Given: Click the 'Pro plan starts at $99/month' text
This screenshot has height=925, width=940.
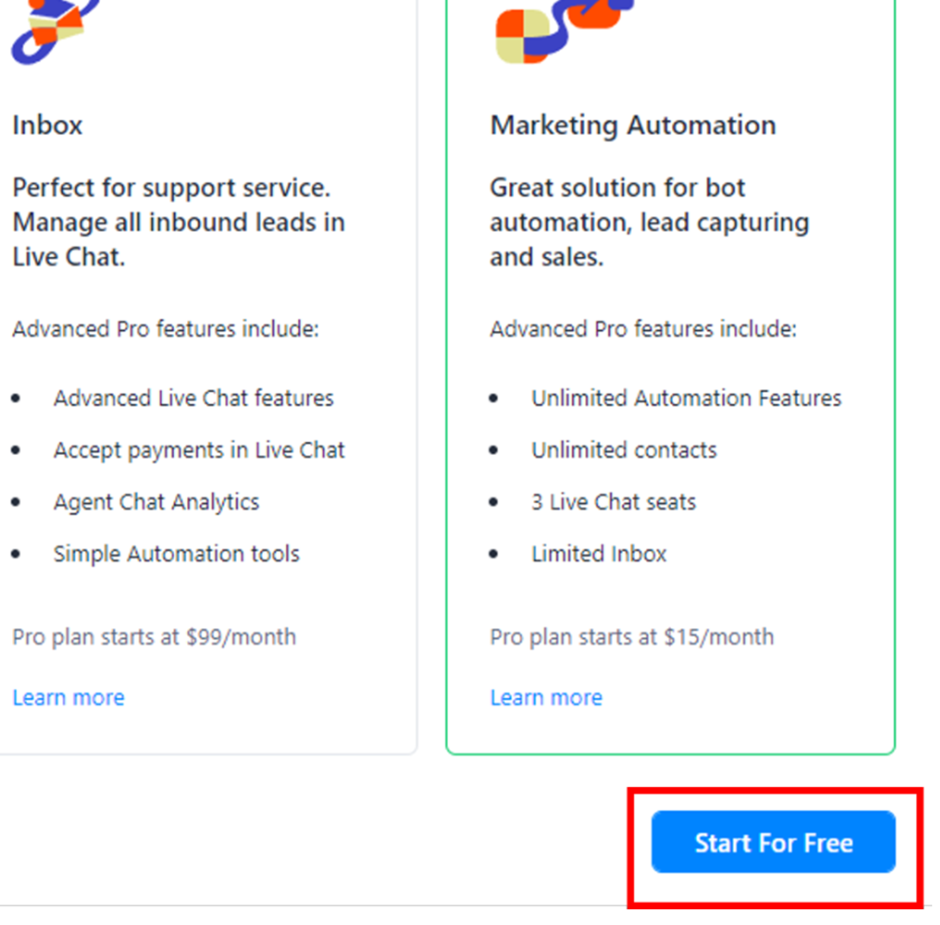Looking at the screenshot, I should [154, 637].
